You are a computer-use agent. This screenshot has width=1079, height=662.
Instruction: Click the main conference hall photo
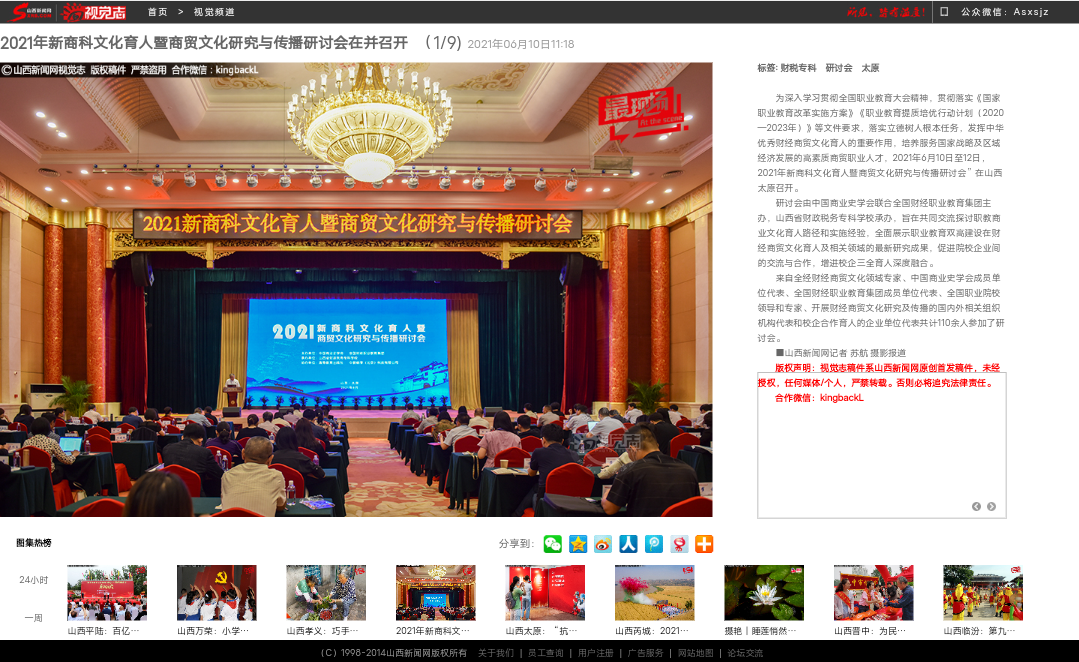(x=356, y=290)
